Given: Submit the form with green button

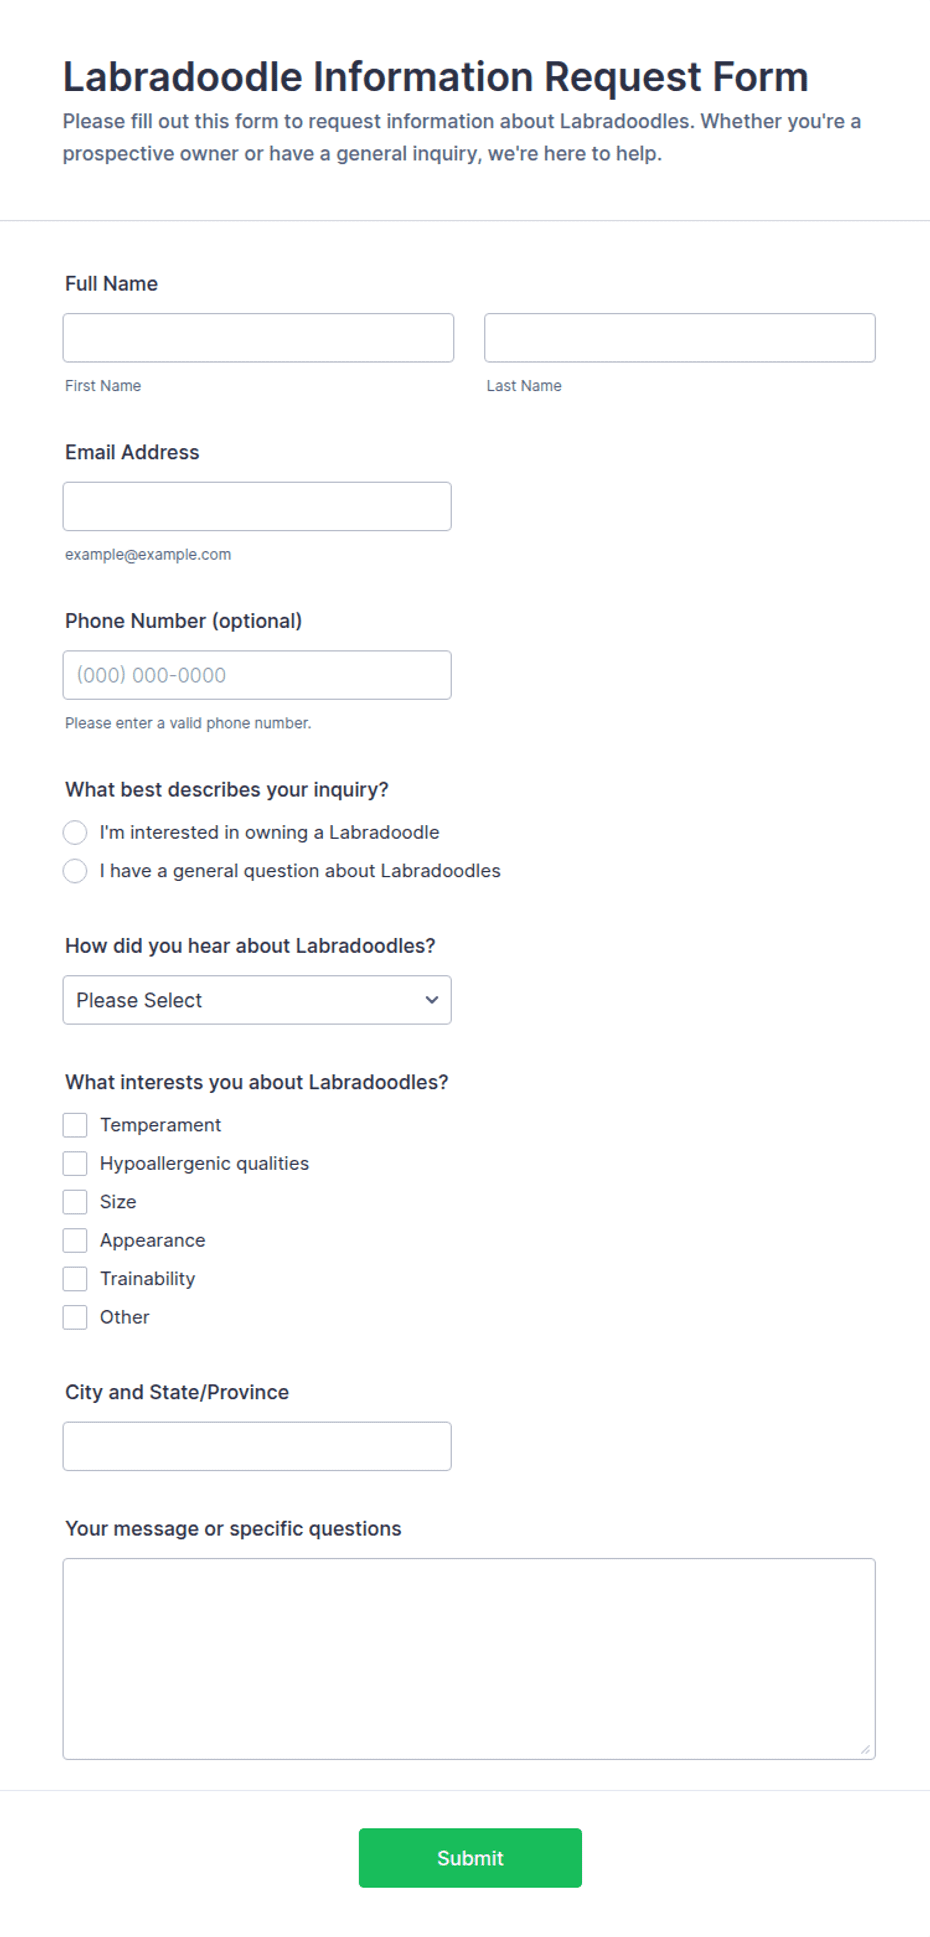Looking at the screenshot, I should [470, 1858].
